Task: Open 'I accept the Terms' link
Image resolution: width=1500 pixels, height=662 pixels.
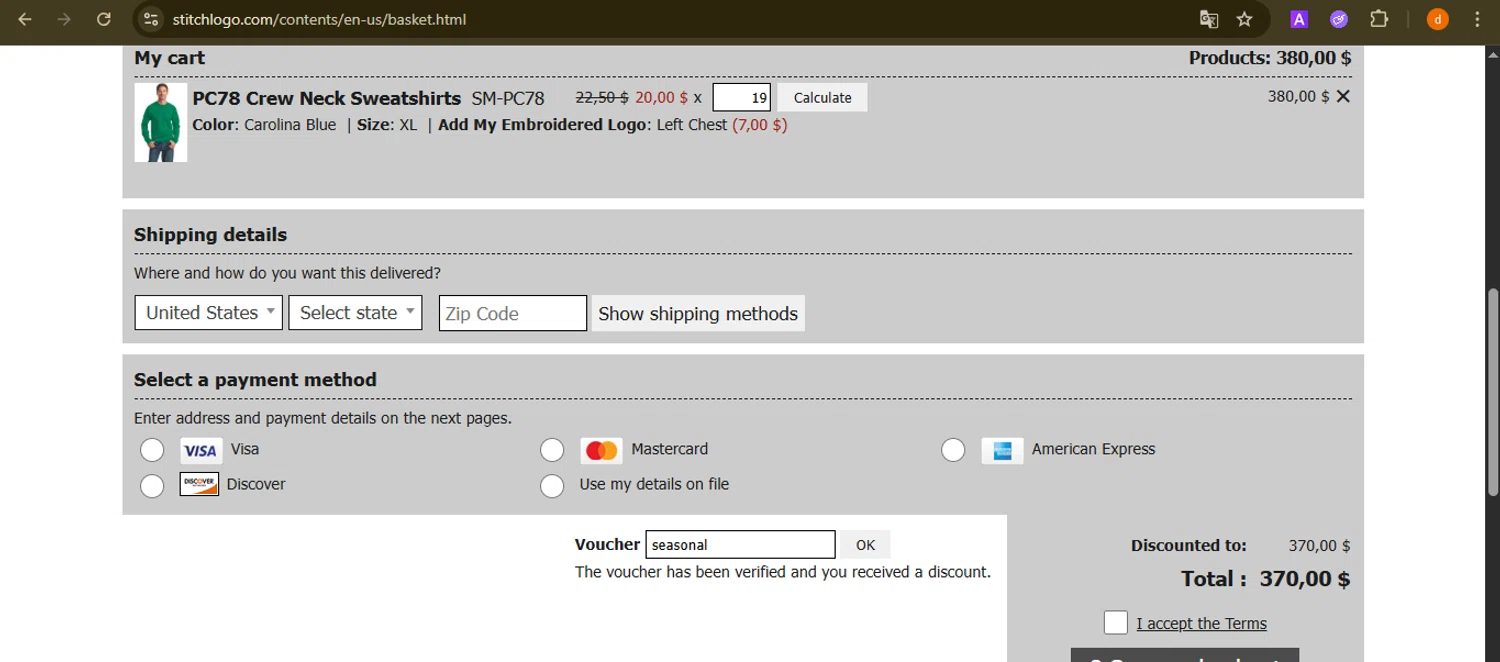Action: tap(1201, 623)
